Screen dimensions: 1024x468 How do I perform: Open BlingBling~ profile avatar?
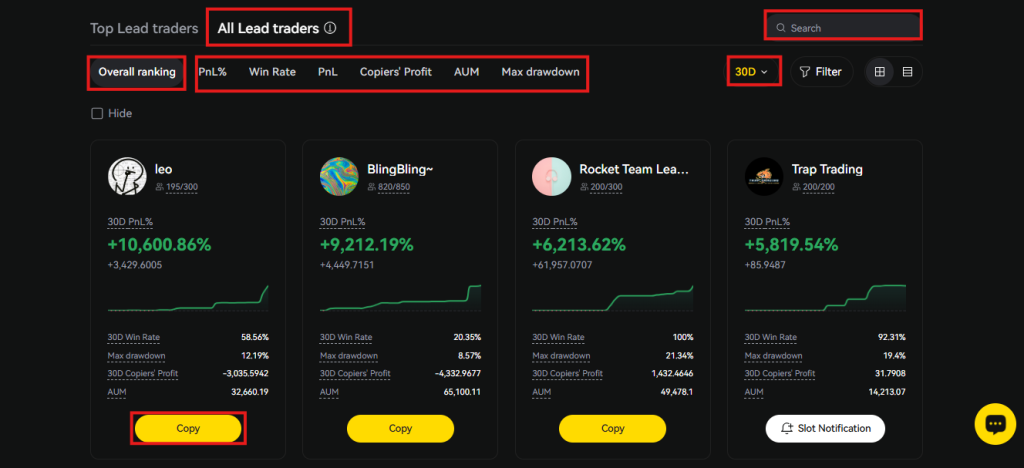tap(339, 176)
